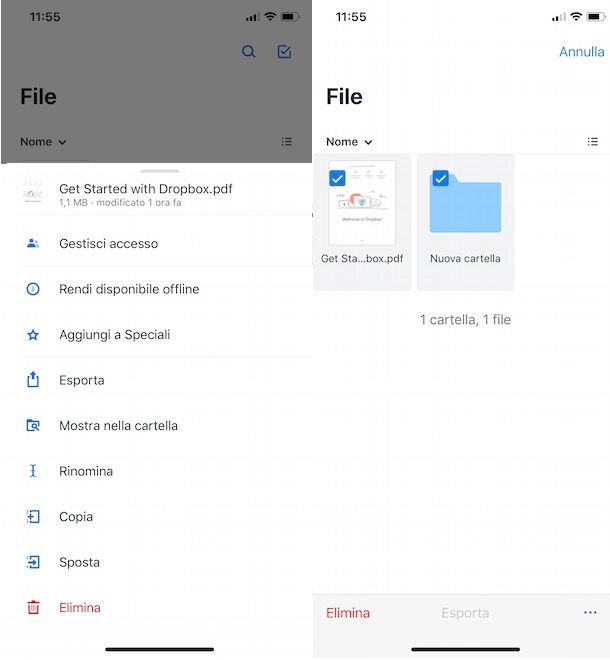610x660 pixels.
Task: Select the Nuova cartella folder thumbnail
Action: (x=465, y=202)
